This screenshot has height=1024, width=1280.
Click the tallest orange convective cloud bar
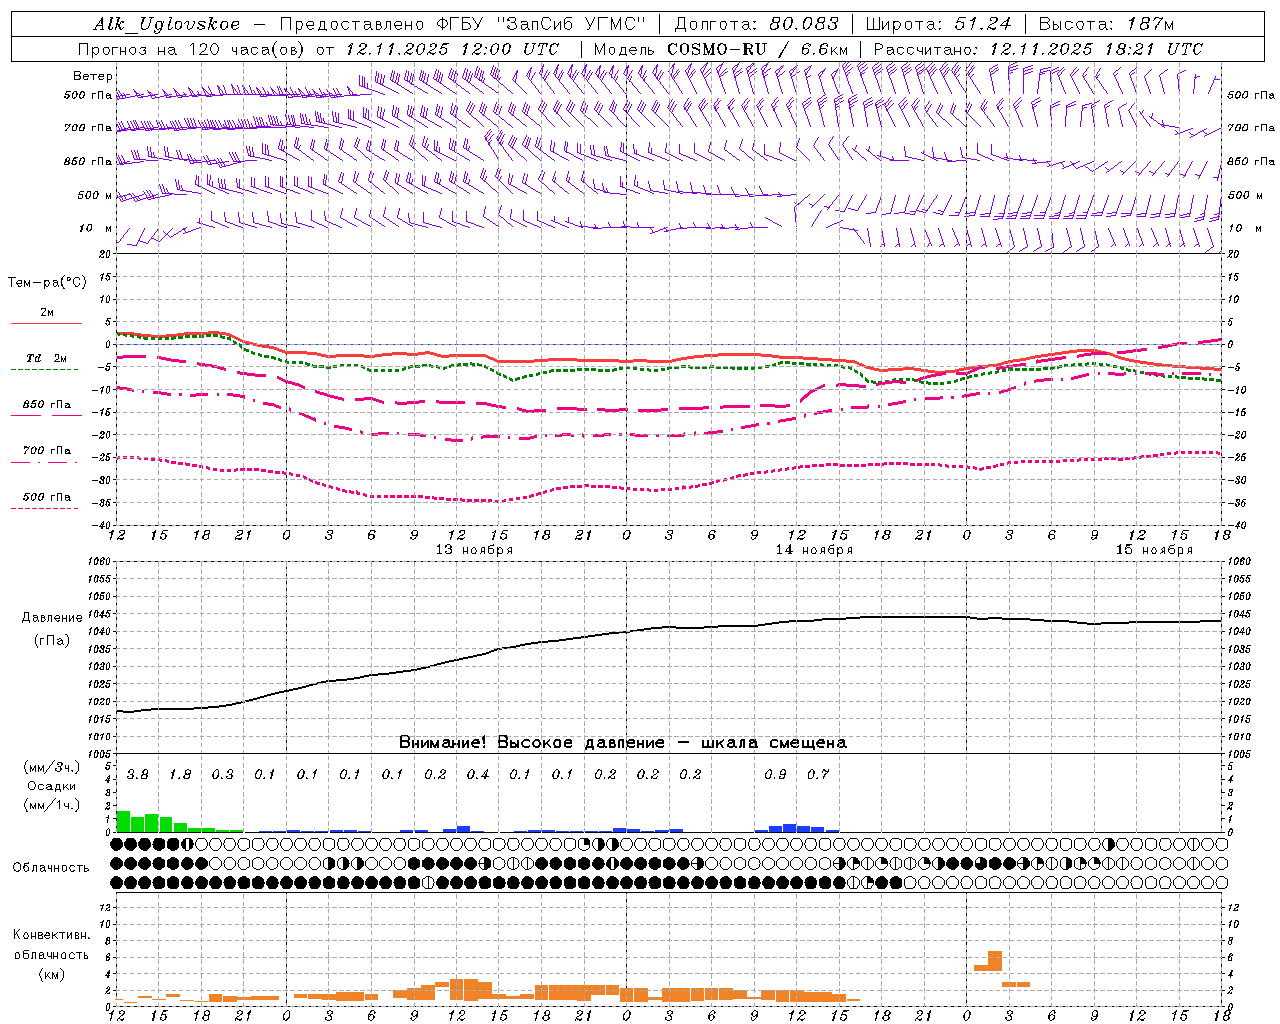995,961
